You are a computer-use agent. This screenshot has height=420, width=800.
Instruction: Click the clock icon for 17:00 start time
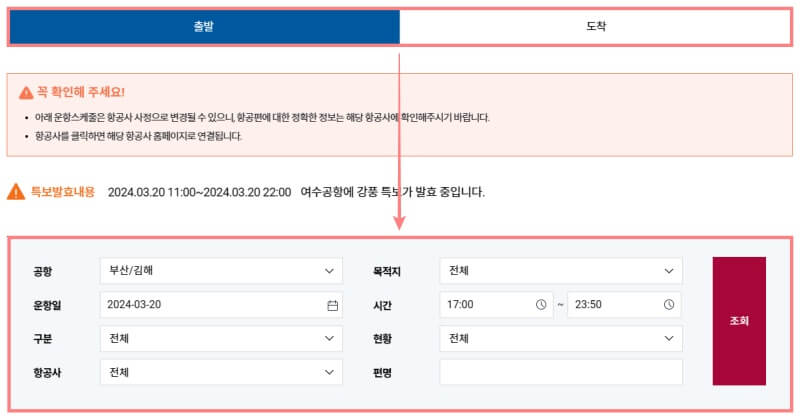pyautogui.click(x=541, y=305)
